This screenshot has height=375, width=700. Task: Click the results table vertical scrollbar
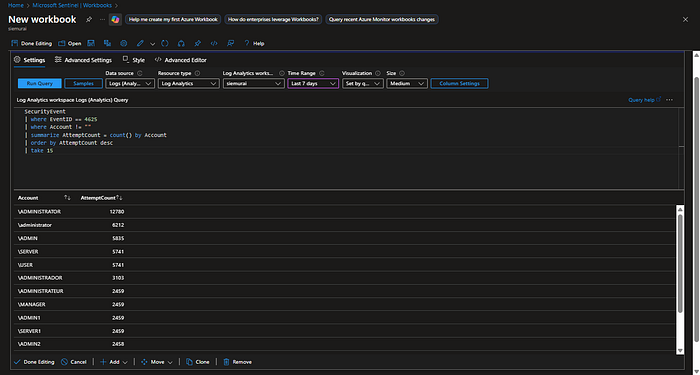pyautogui.click(x=680, y=263)
